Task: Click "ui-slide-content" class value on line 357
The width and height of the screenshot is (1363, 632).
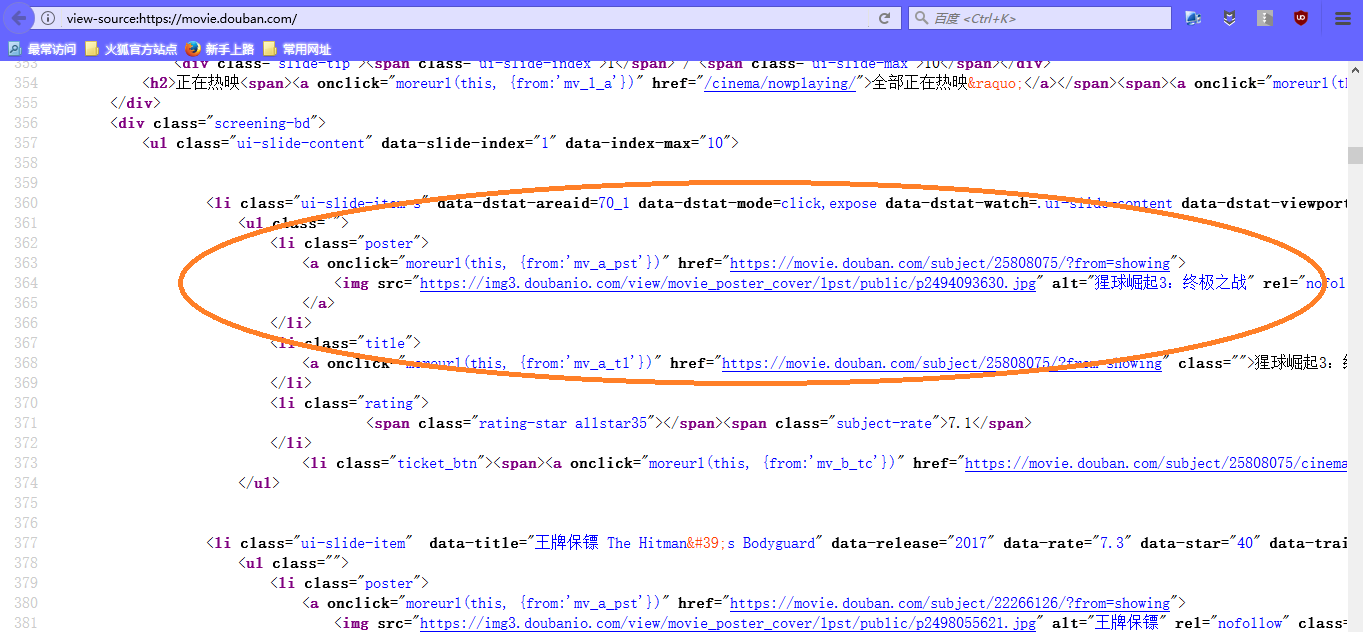Action: point(301,143)
